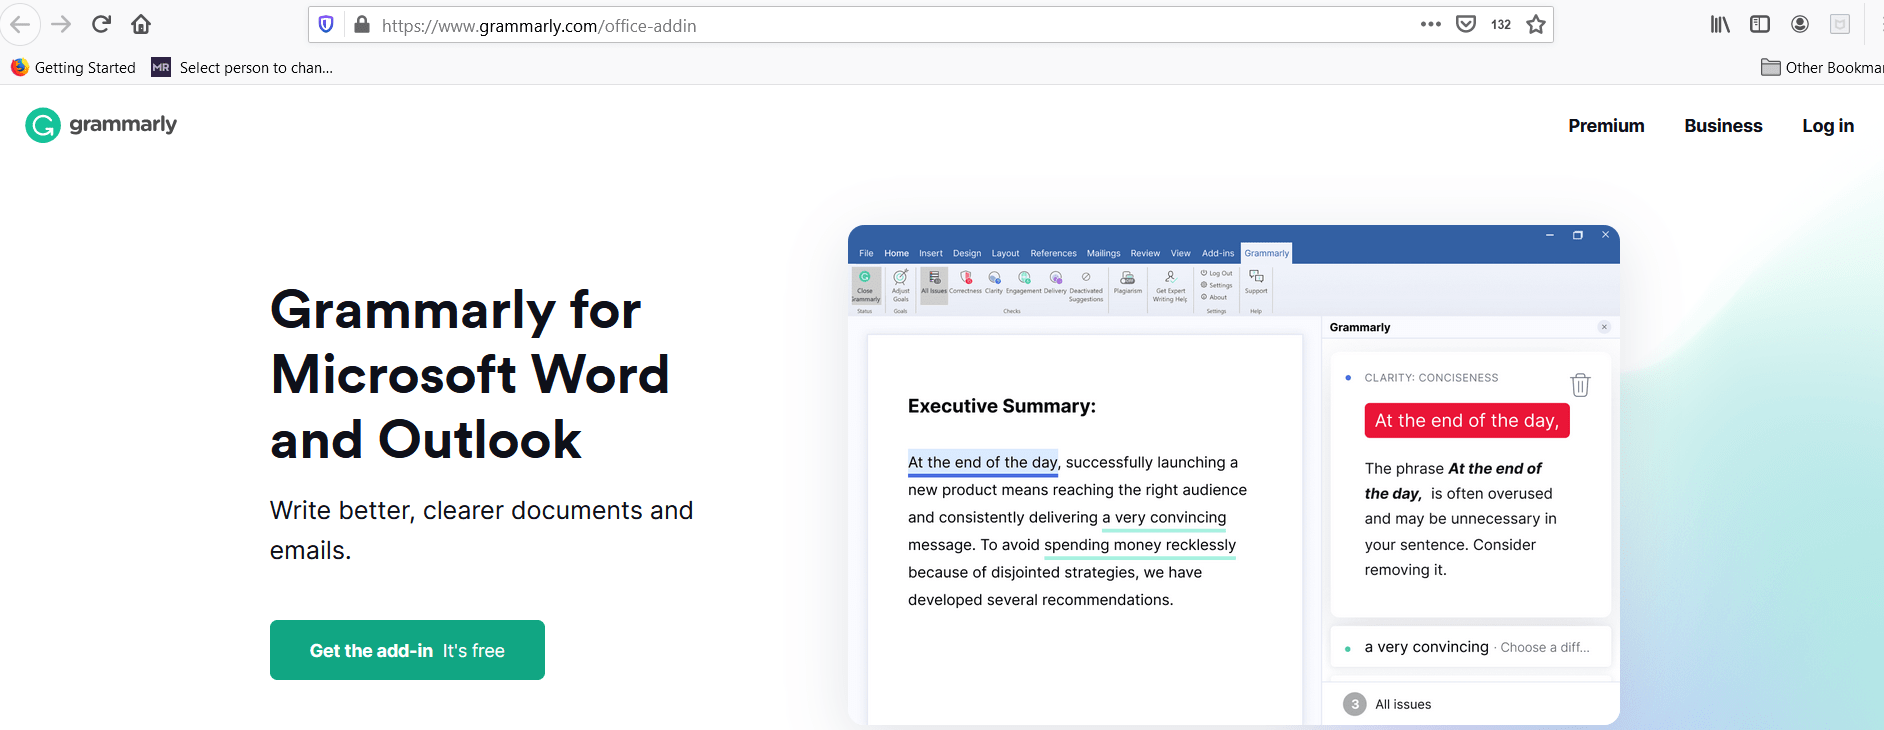
Task: Click the Get the add-in button
Action: 407,650
